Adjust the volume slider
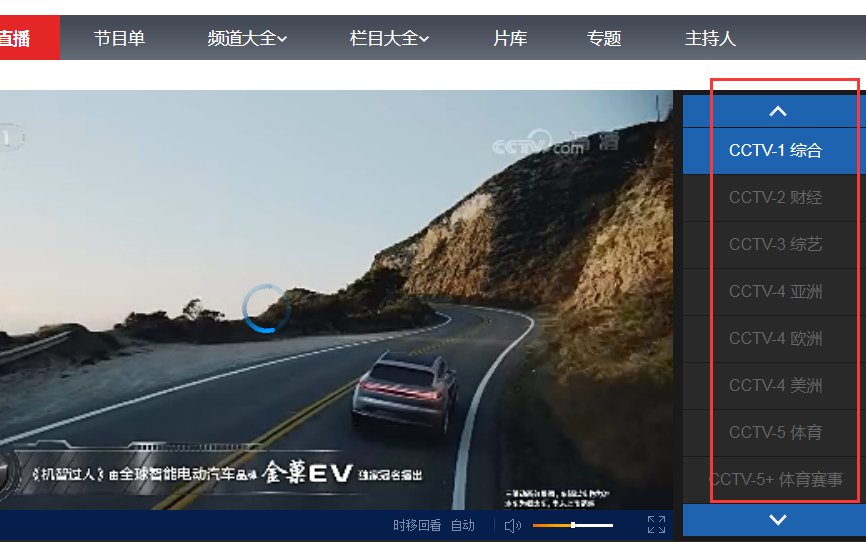The width and height of the screenshot is (866, 542). point(573,525)
